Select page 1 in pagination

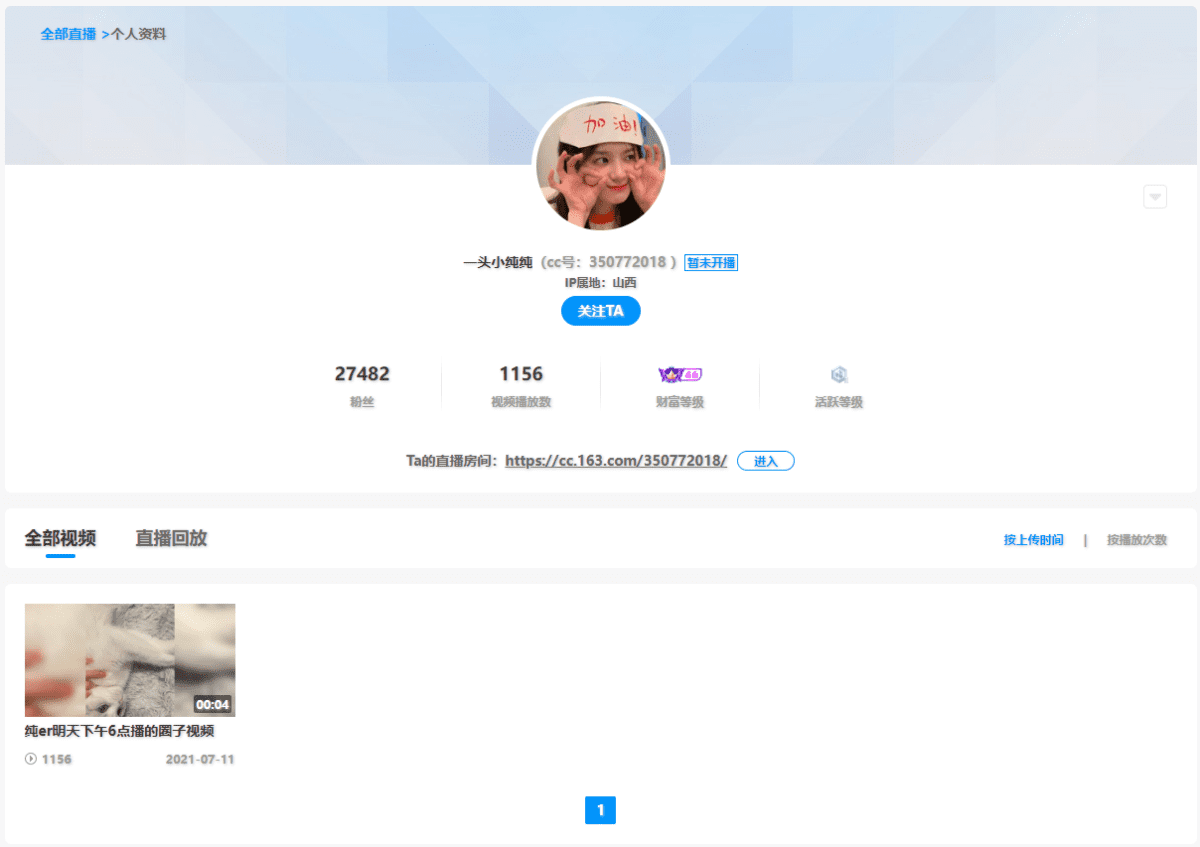tap(600, 811)
